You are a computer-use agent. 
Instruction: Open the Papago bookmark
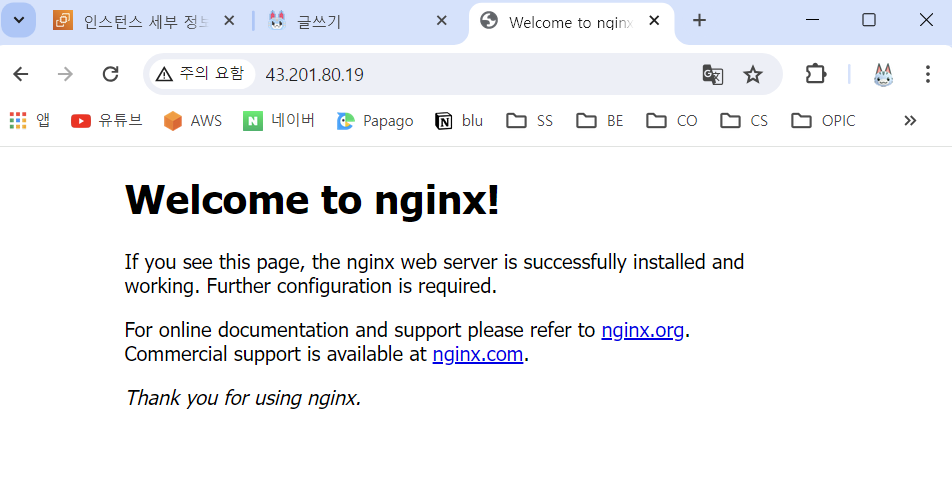click(x=375, y=120)
